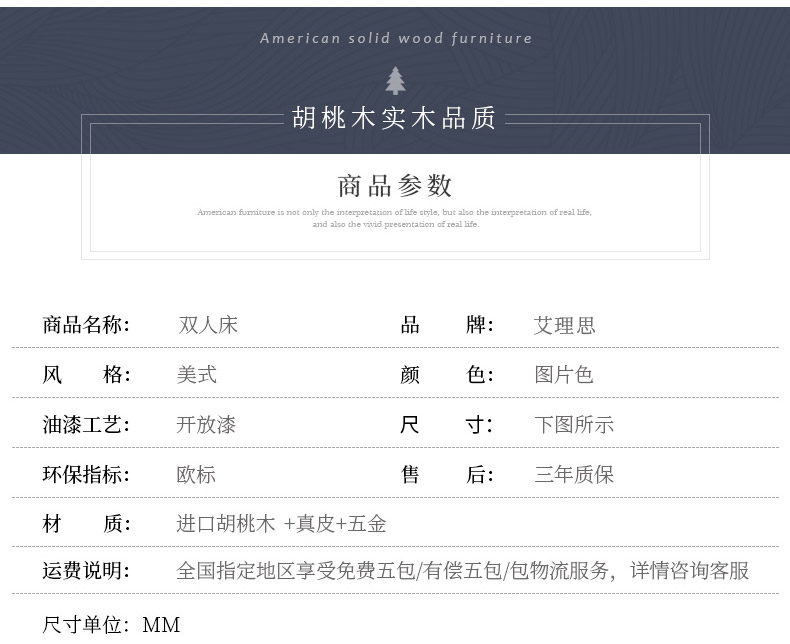Viewport: 790px width, 644px height.
Task: Click the 艾理思 brand value
Action: click(x=565, y=325)
